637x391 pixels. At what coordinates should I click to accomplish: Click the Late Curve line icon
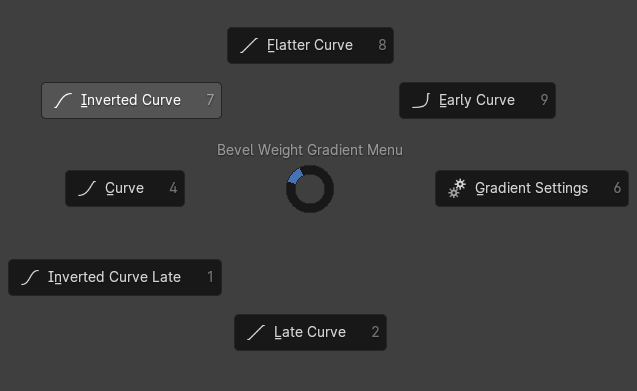(256, 332)
